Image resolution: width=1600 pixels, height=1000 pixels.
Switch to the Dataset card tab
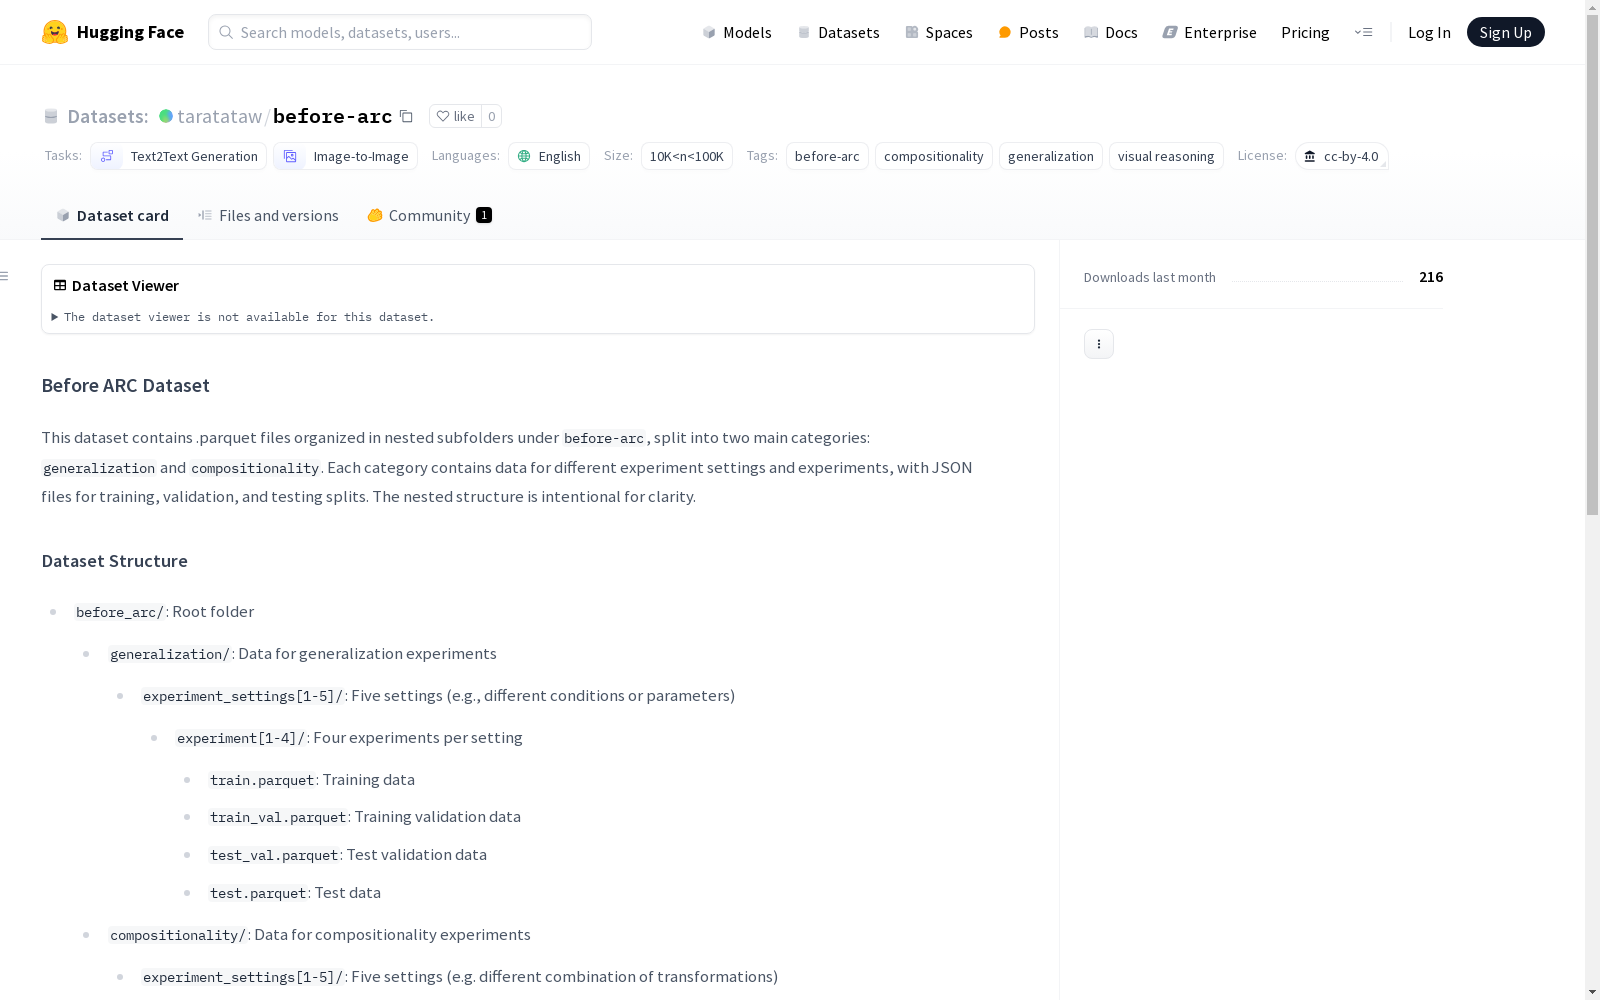coord(112,216)
